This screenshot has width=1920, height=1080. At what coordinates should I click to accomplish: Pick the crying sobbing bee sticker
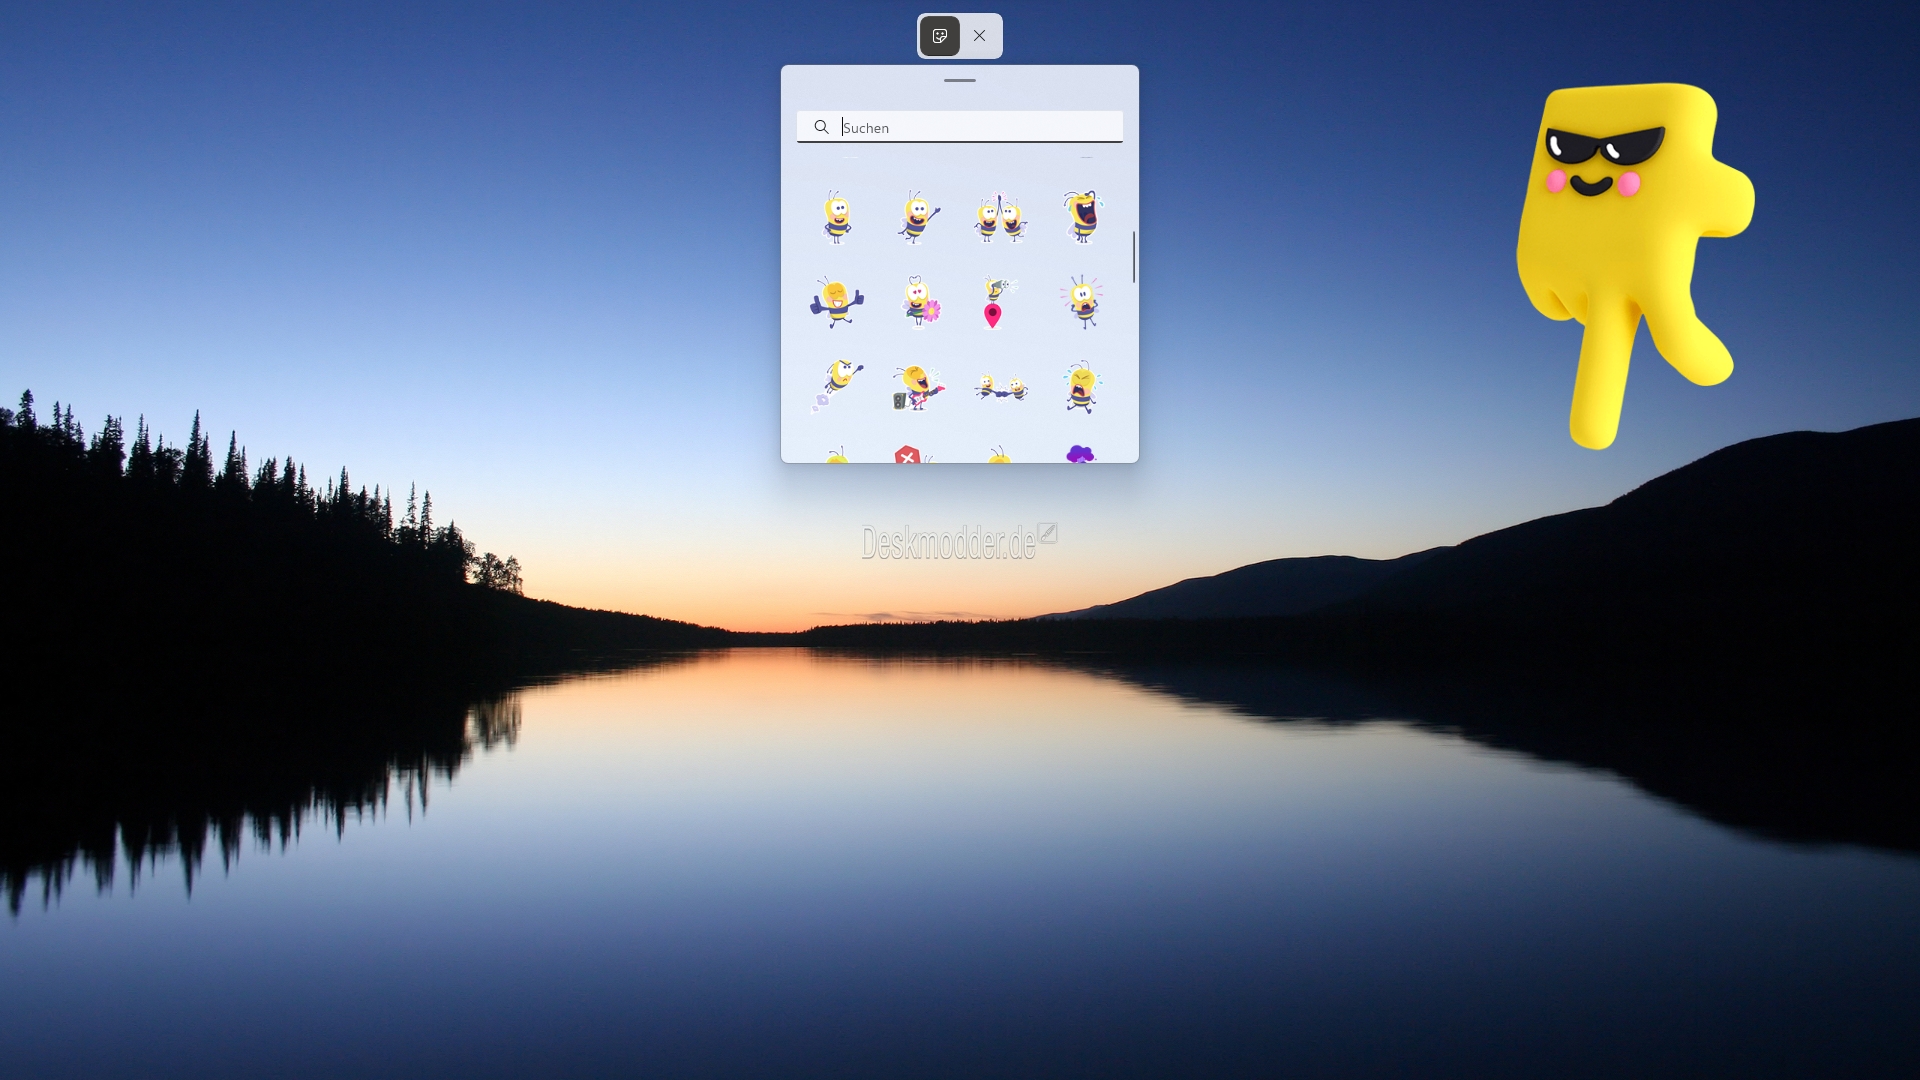coord(1082,386)
